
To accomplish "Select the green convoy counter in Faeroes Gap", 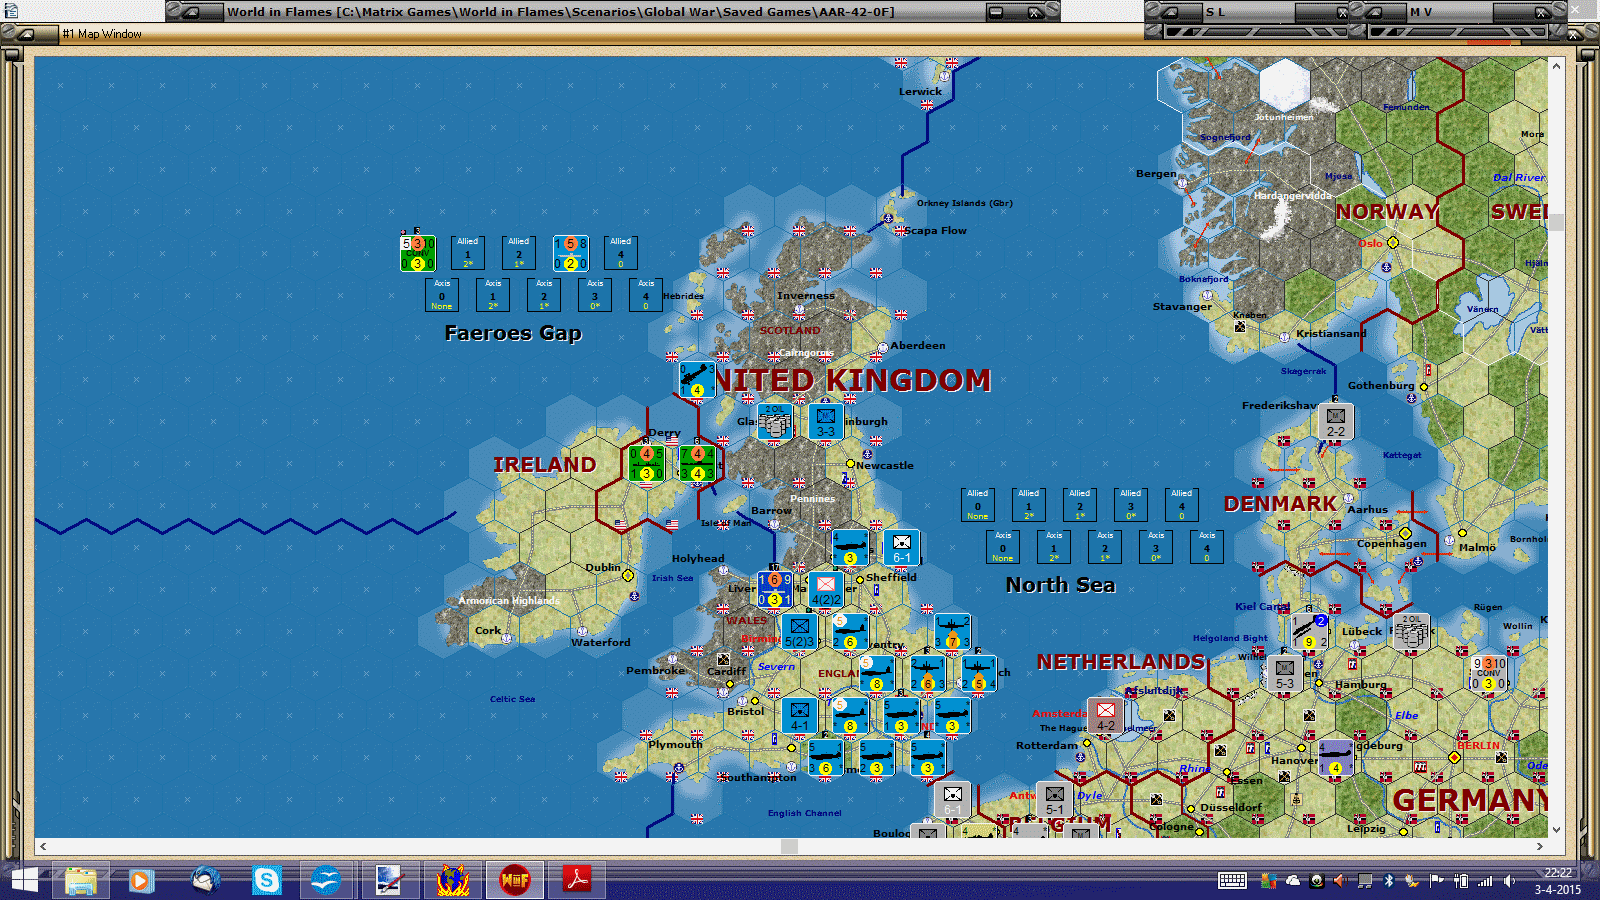I will tap(417, 253).
